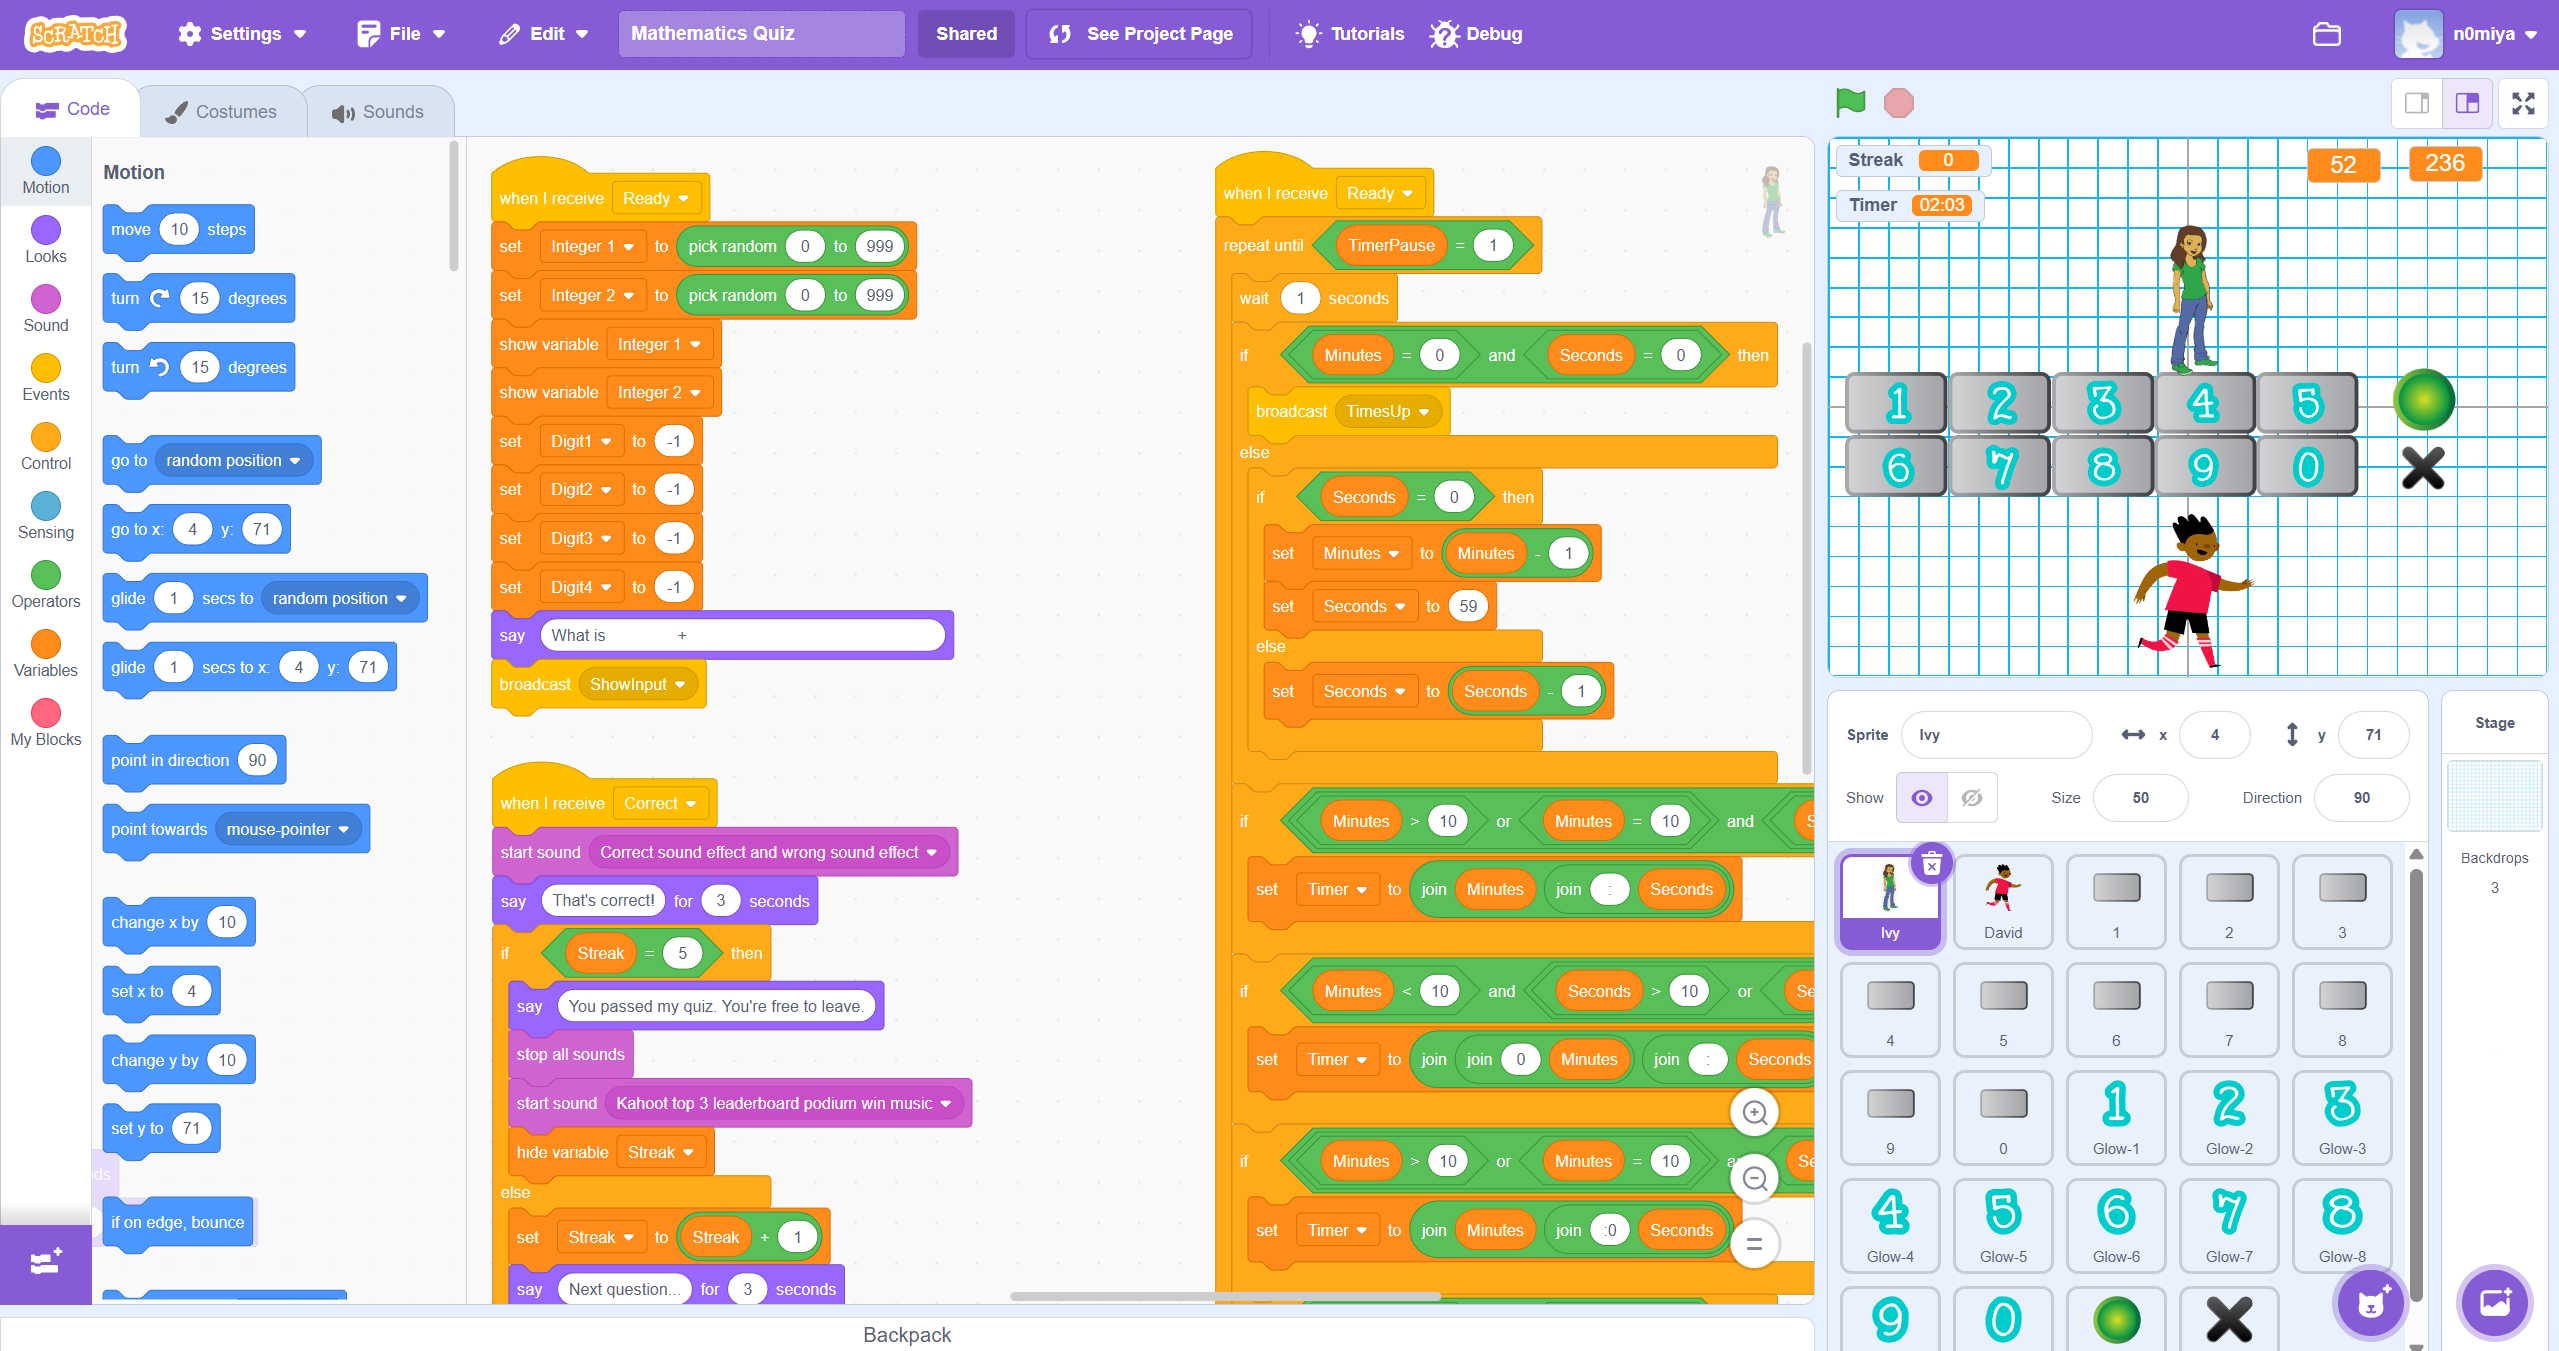Select the Sound block category
Screen dimensions: 2559x1351
point(46,309)
